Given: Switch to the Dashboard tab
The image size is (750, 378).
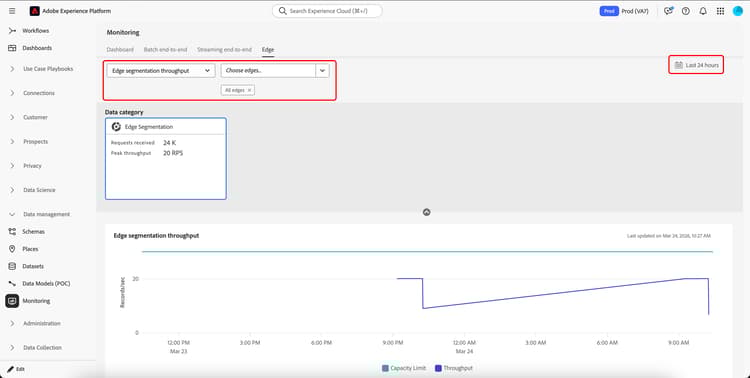Looking at the screenshot, I should [120, 50].
